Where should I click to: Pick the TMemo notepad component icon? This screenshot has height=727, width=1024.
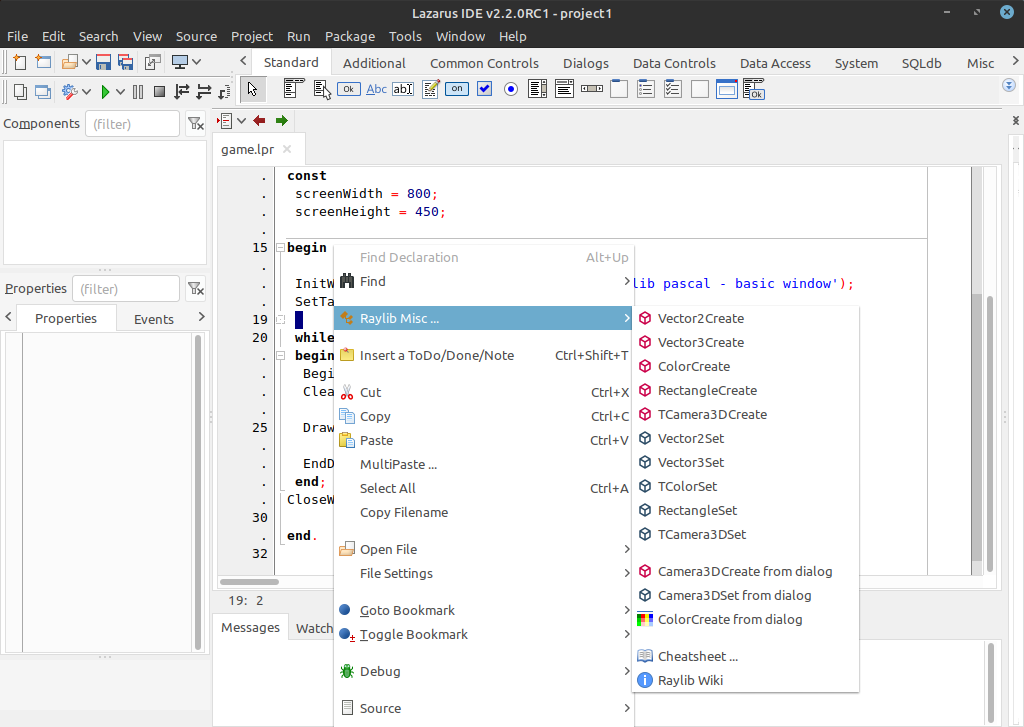[430, 89]
